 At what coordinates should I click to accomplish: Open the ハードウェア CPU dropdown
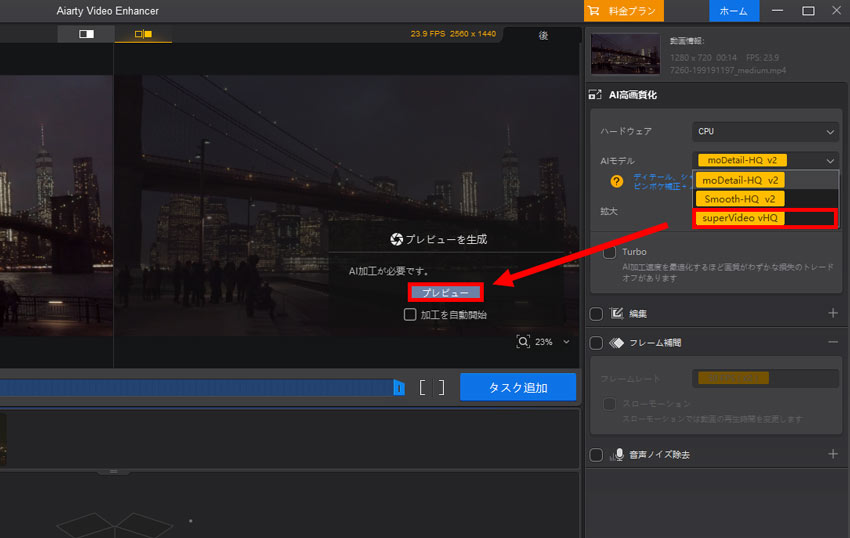click(x=765, y=131)
